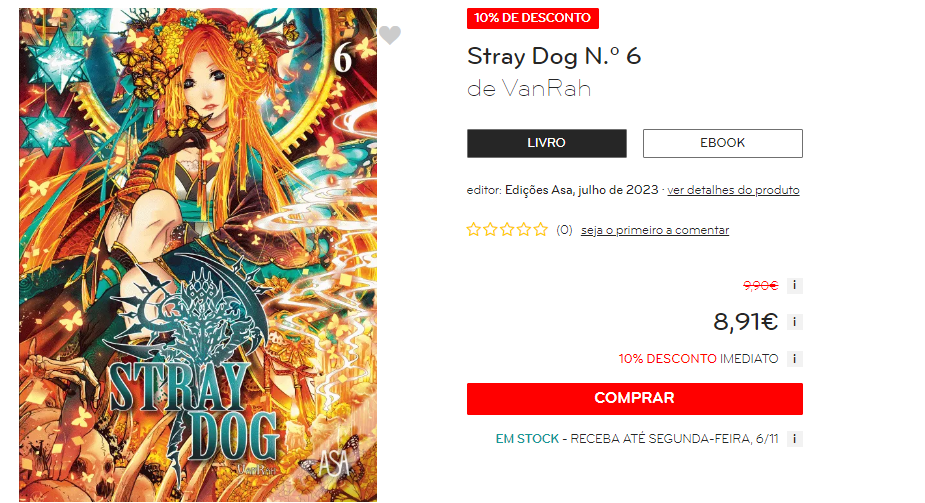Switch to the EBOOK format
This screenshot has height=503, width=925.
click(723, 143)
